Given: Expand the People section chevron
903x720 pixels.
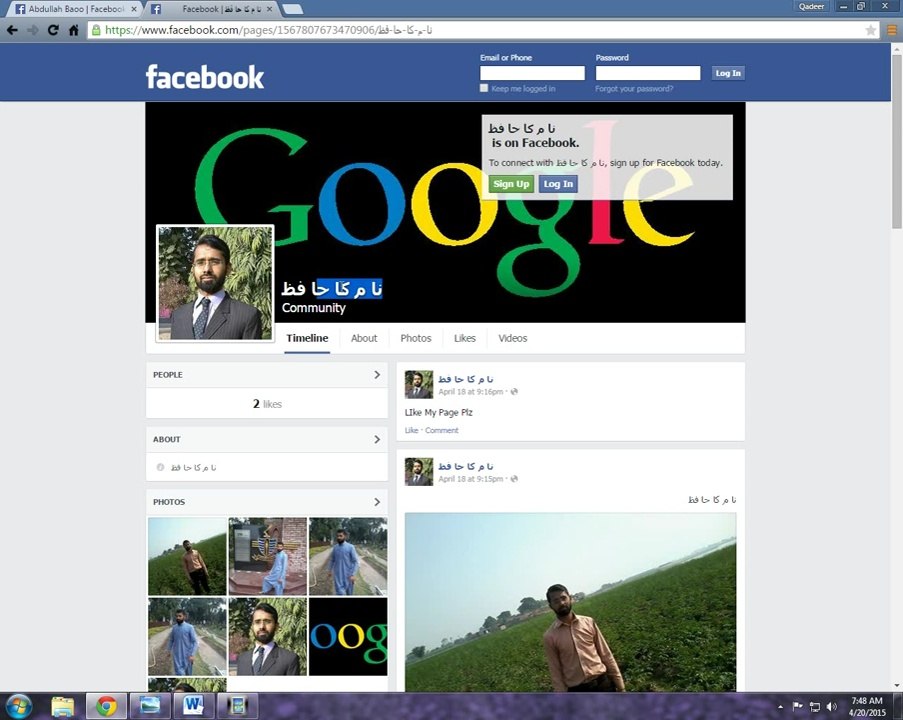Looking at the screenshot, I should click(x=377, y=374).
